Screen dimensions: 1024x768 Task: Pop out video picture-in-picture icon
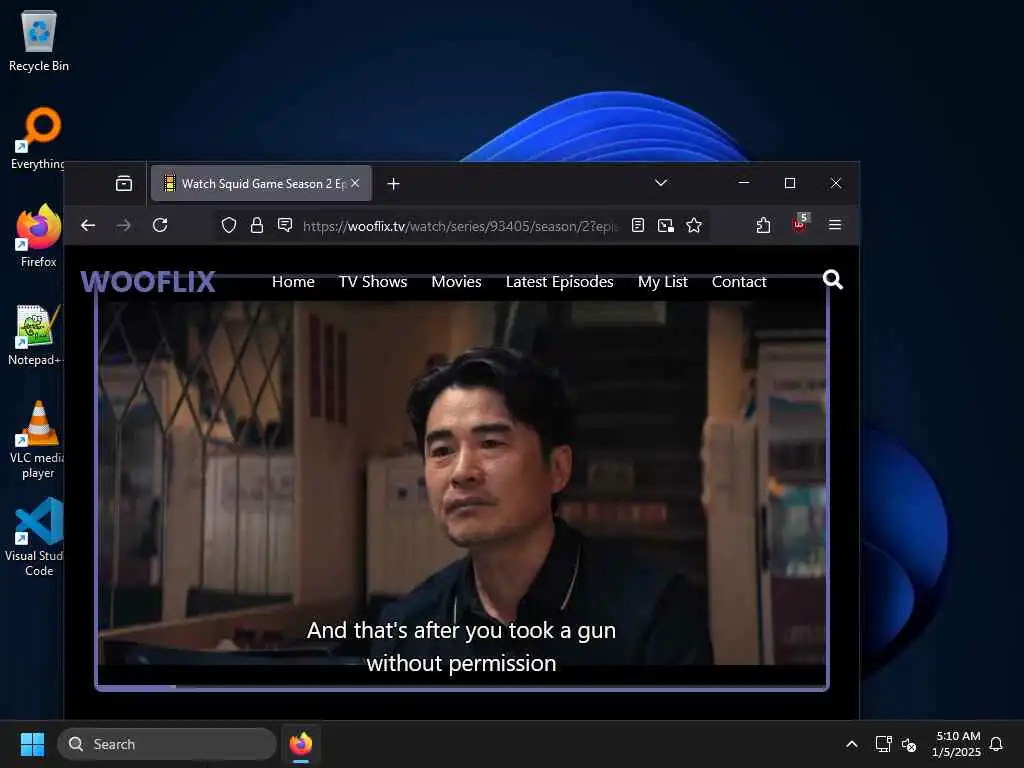665,225
